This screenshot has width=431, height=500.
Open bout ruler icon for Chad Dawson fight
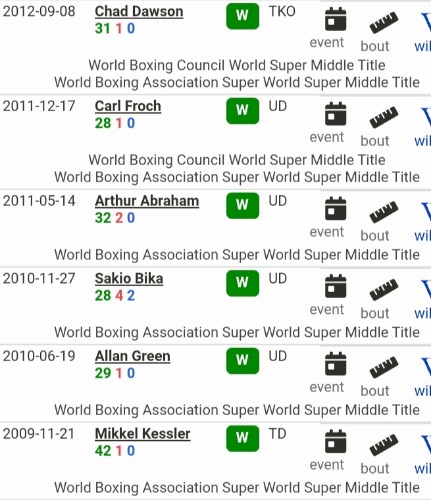click(384, 22)
